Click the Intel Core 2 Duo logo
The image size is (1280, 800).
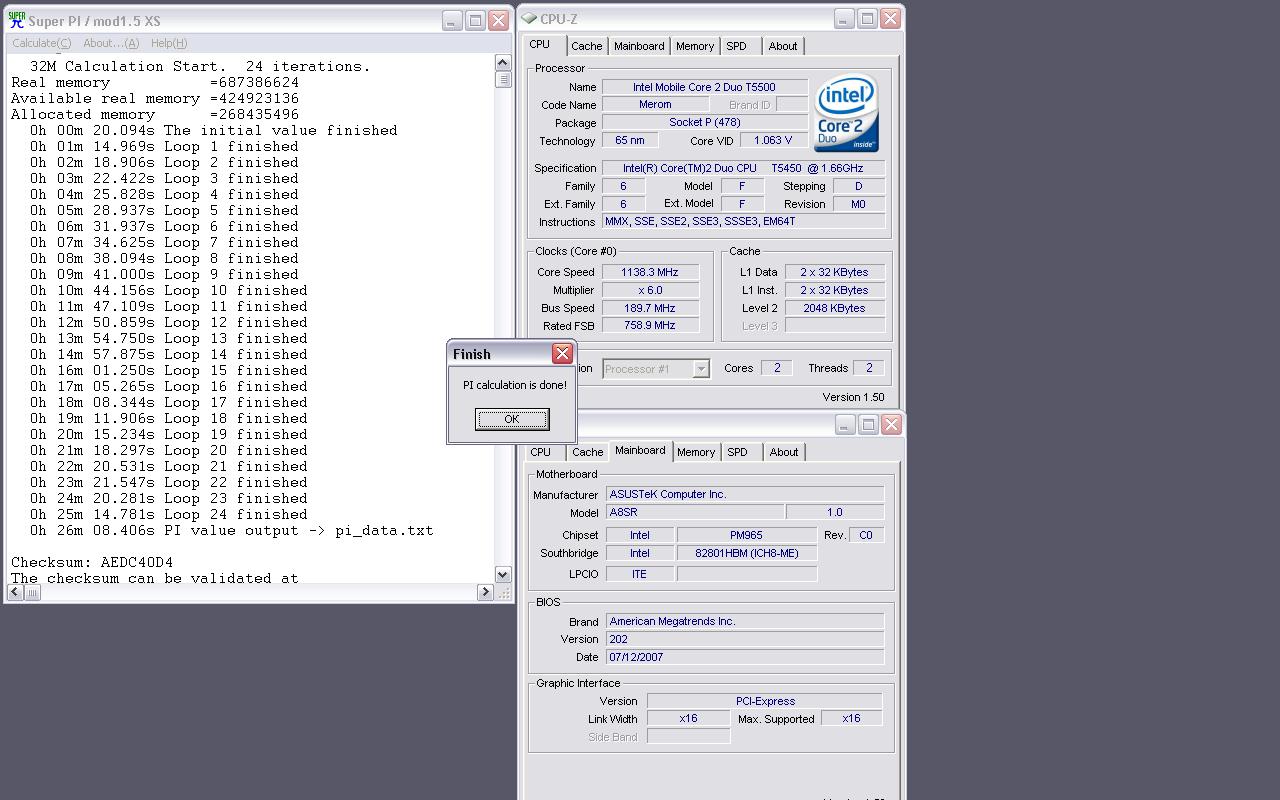[x=846, y=113]
